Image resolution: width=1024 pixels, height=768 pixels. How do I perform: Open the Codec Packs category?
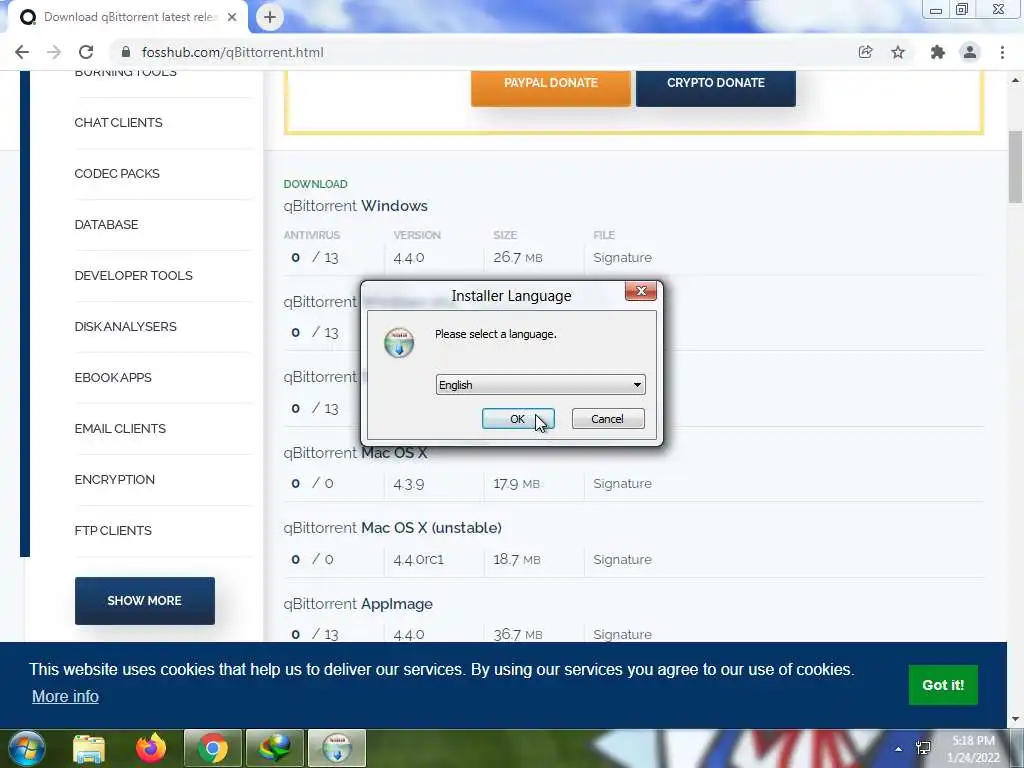click(117, 174)
